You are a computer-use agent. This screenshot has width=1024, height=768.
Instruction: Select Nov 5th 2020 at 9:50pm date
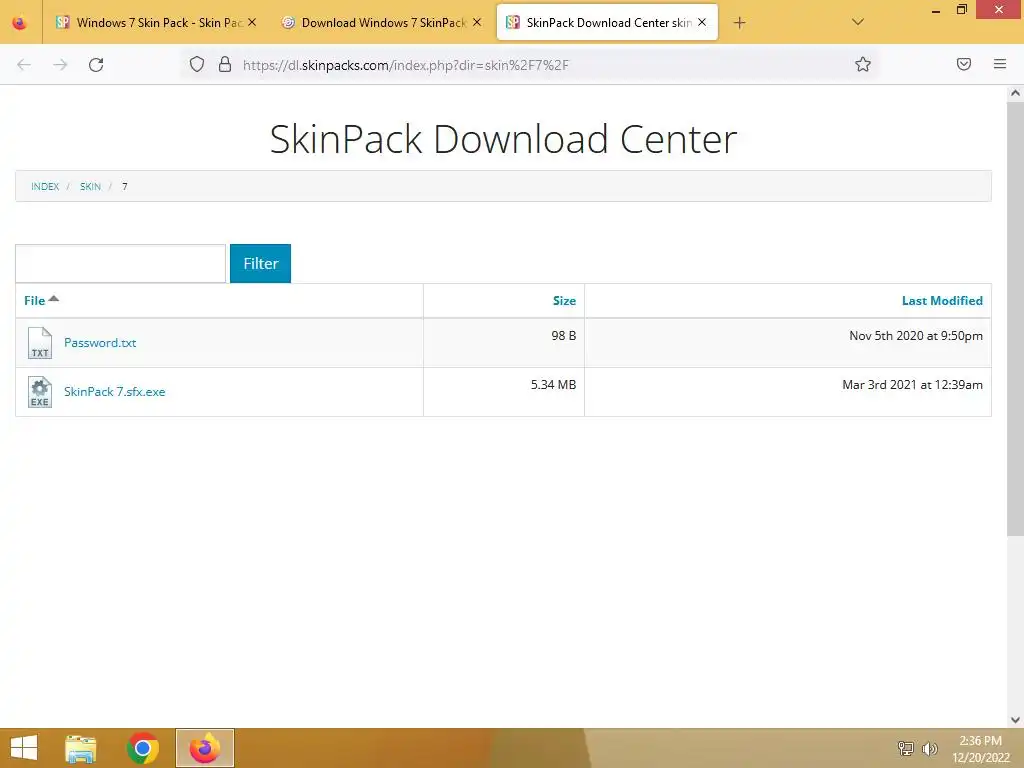tap(916, 336)
